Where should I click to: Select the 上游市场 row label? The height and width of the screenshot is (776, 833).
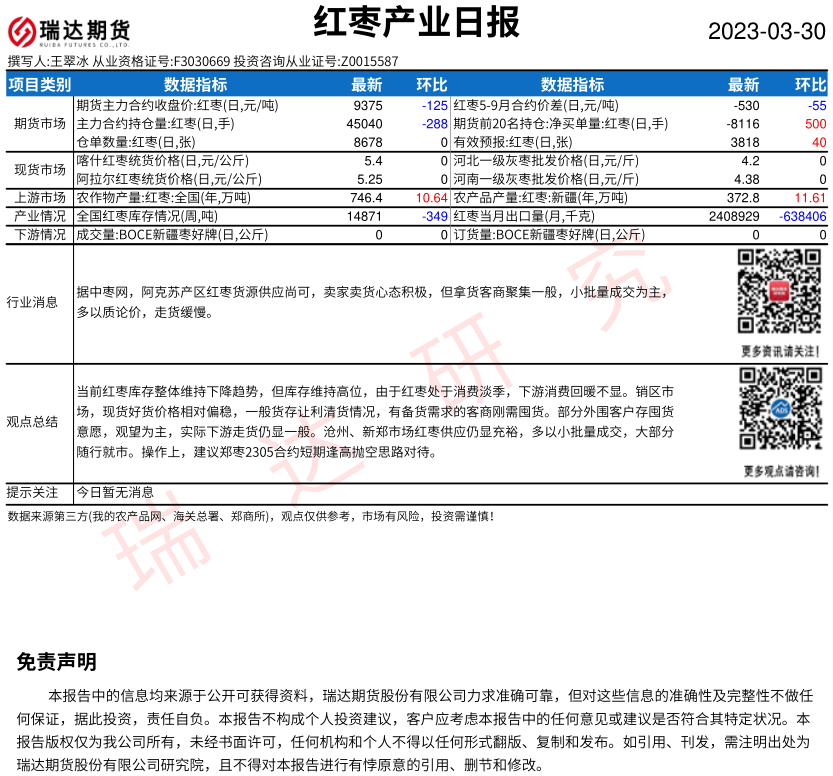(x=40, y=198)
